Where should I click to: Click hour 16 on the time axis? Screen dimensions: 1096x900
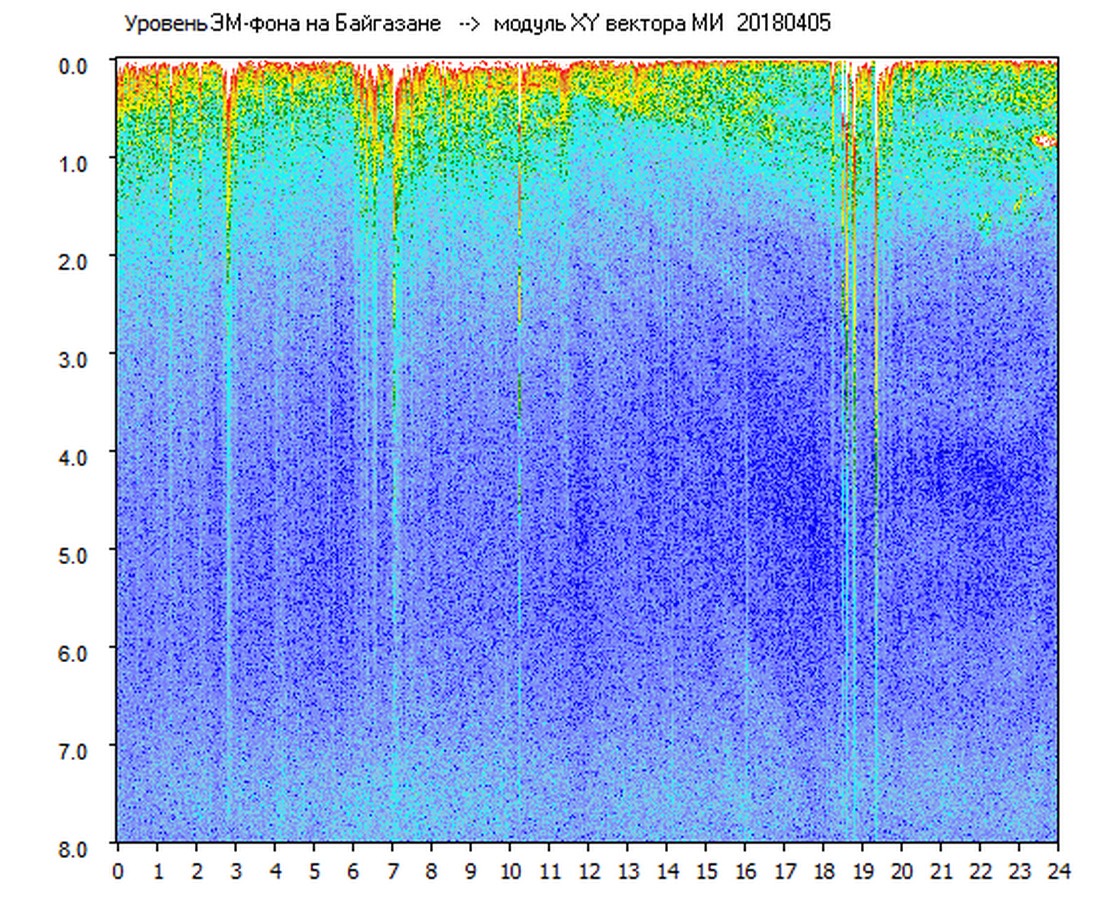click(x=745, y=872)
